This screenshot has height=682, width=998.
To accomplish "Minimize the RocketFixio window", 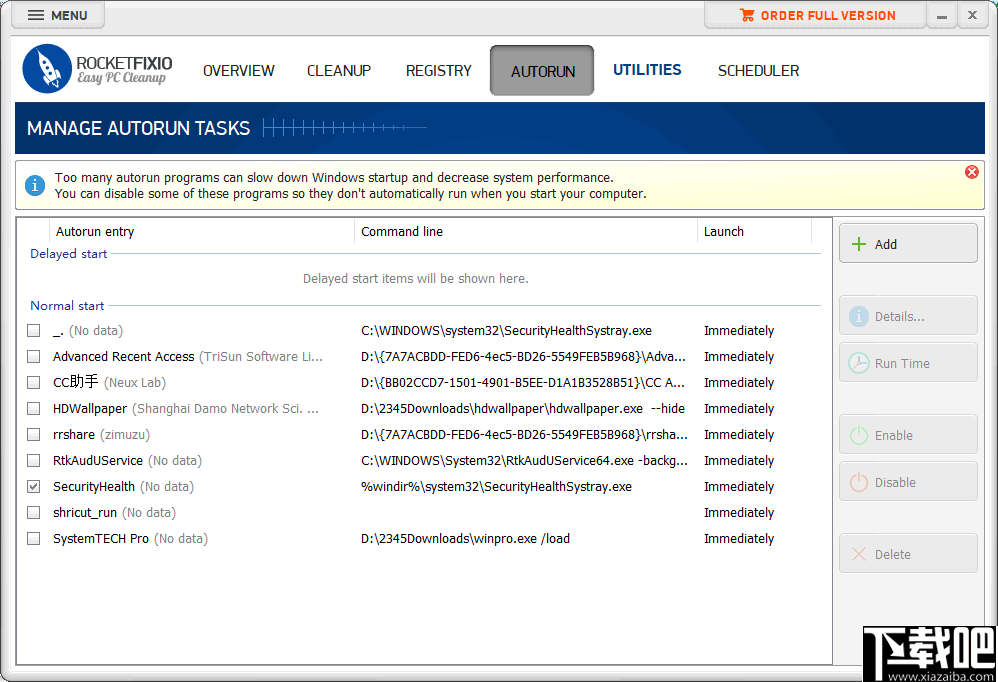I will point(941,16).
